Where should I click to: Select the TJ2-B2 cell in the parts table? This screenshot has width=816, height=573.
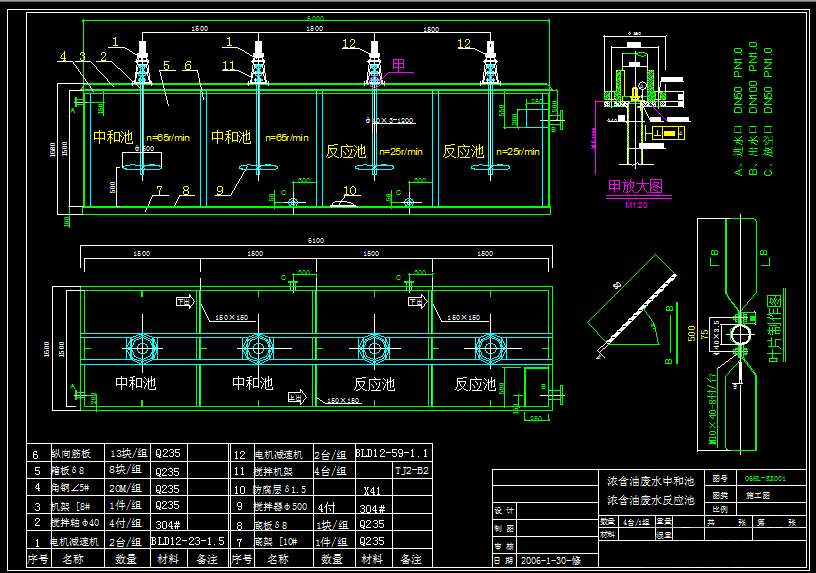(x=412, y=471)
